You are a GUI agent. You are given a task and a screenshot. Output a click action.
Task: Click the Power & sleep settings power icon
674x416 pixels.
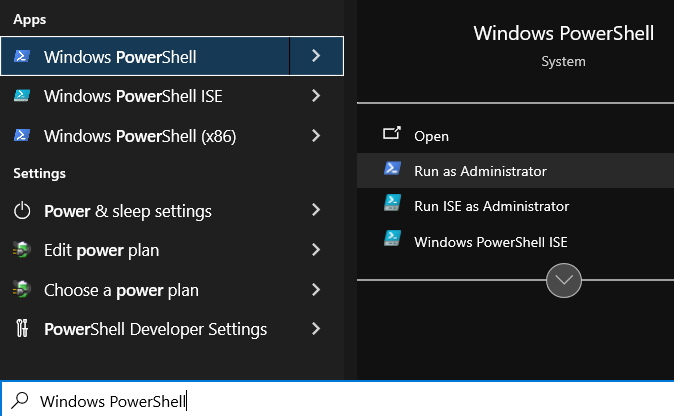[22, 211]
